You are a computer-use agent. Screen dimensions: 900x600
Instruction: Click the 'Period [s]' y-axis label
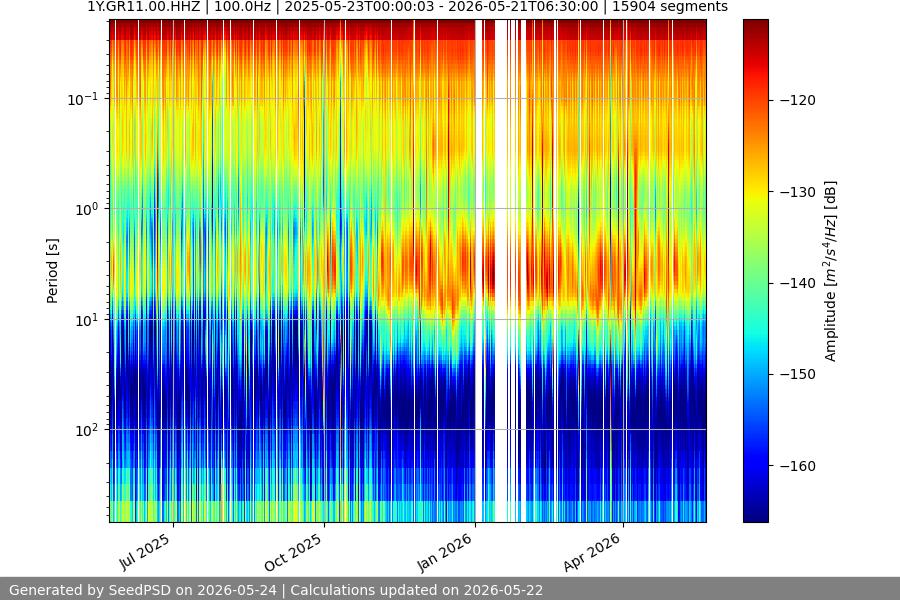52,271
